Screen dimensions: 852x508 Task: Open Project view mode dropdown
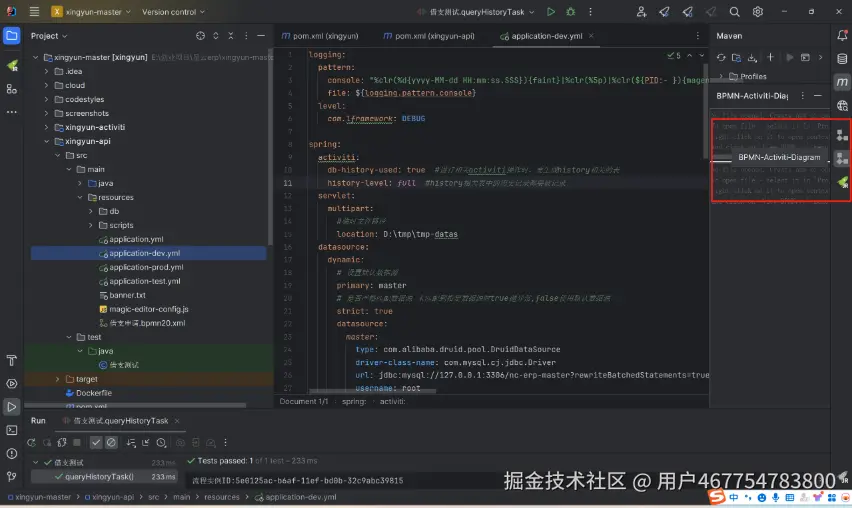[x=49, y=36]
